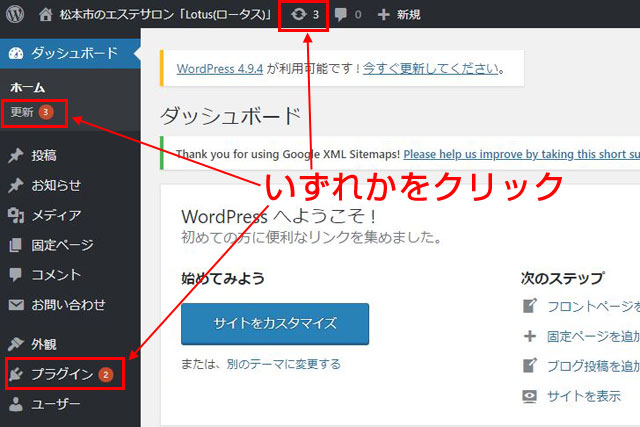Click the paintbrush icon beside 外観
Image resolution: width=640 pixels, height=427 pixels.
point(16,344)
